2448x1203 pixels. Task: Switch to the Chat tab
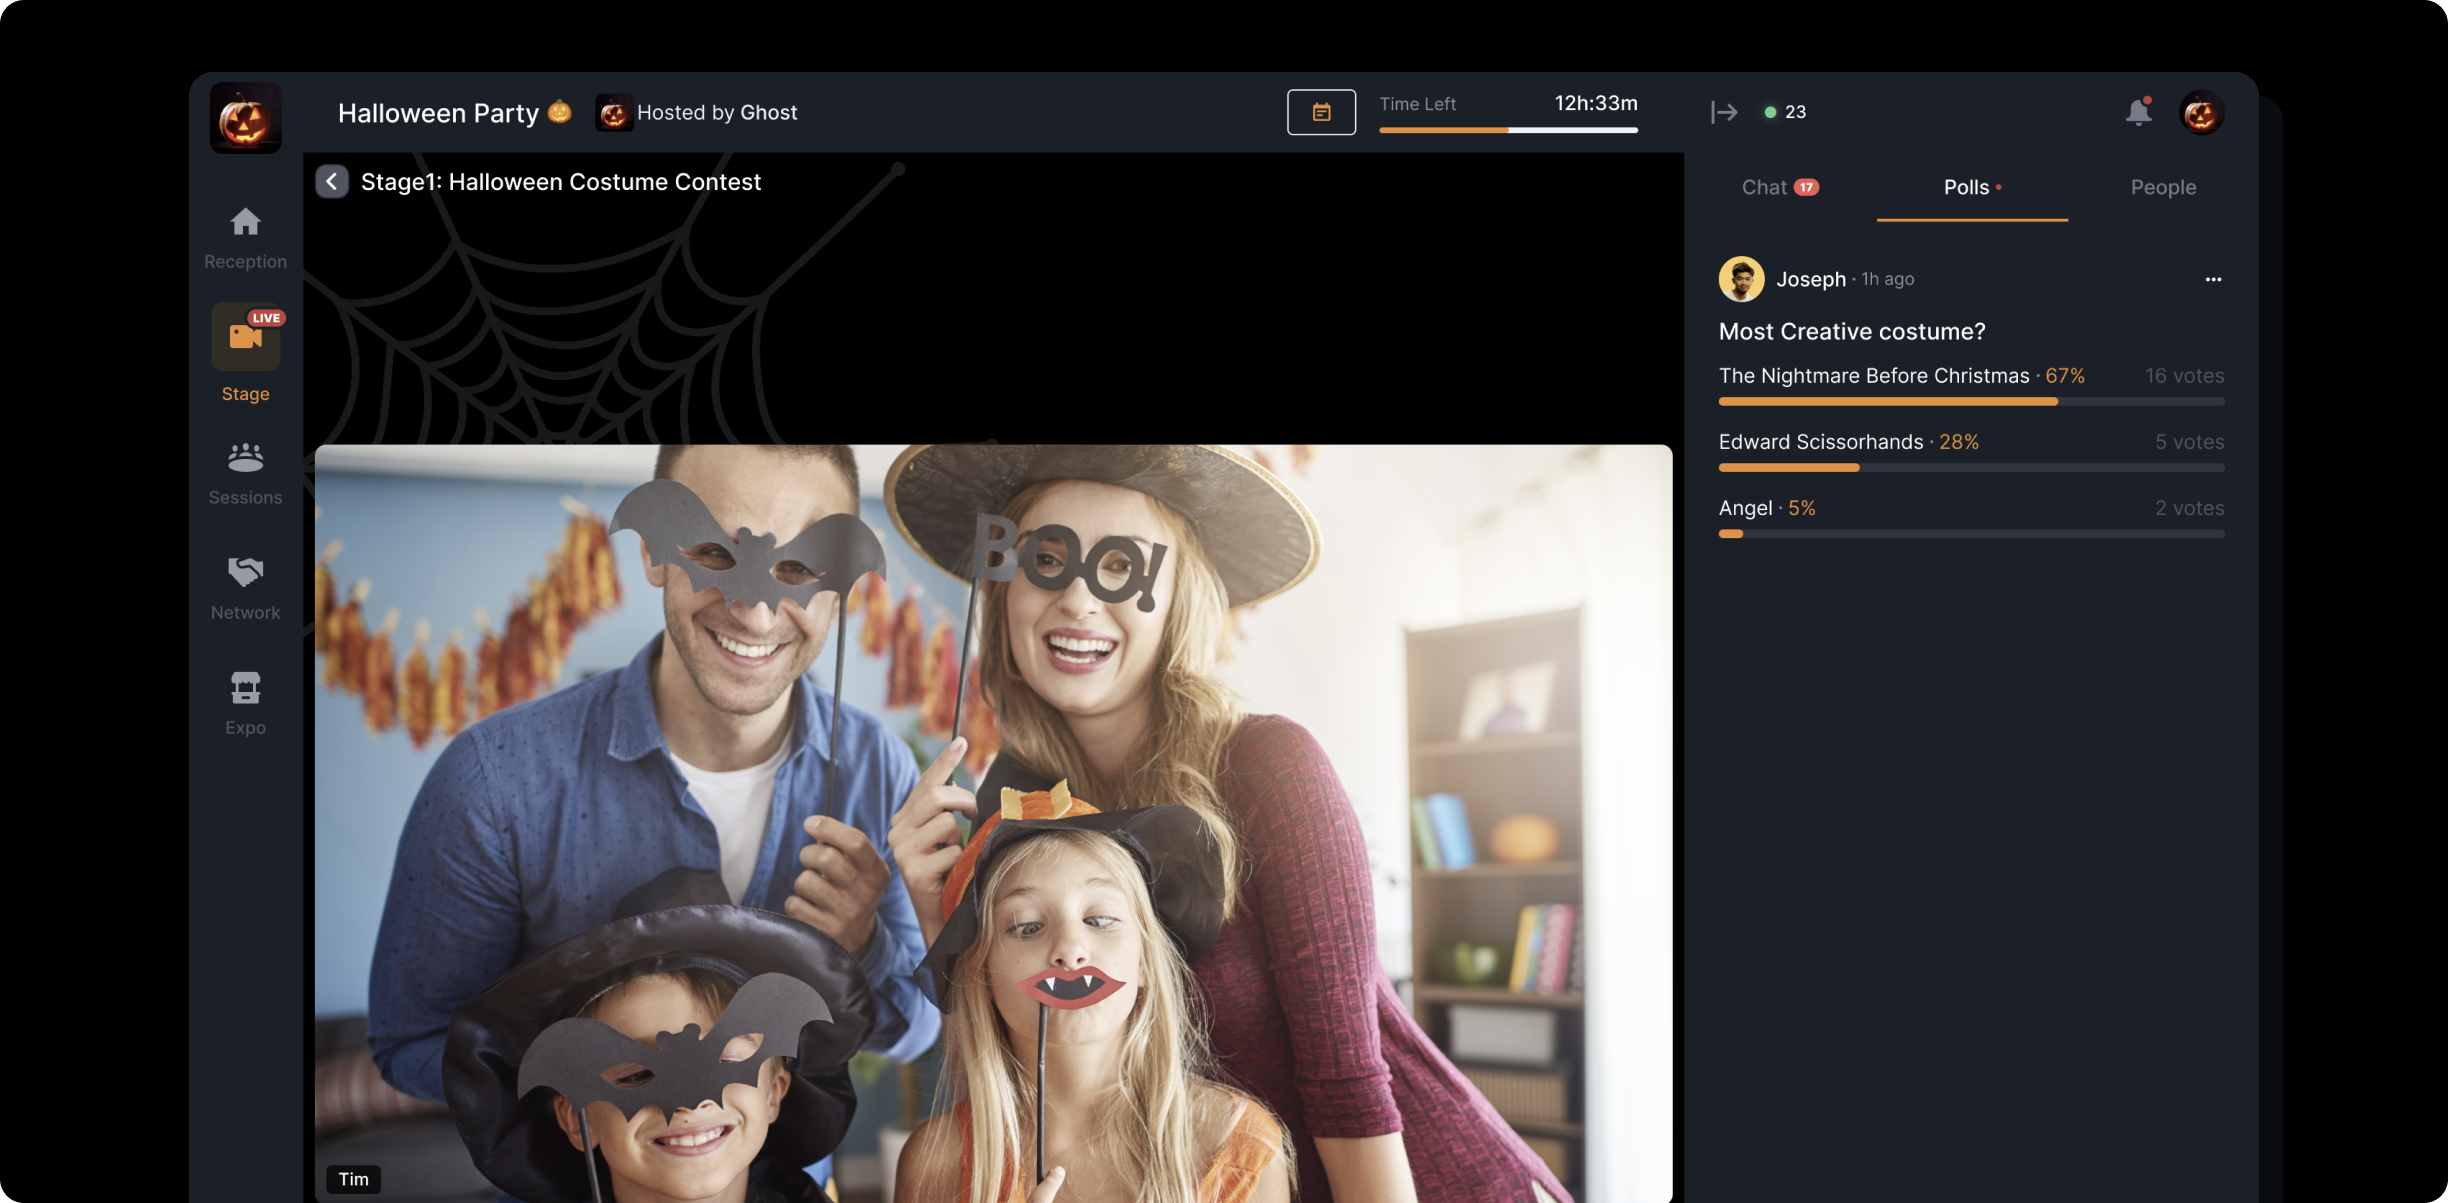click(1780, 187)
